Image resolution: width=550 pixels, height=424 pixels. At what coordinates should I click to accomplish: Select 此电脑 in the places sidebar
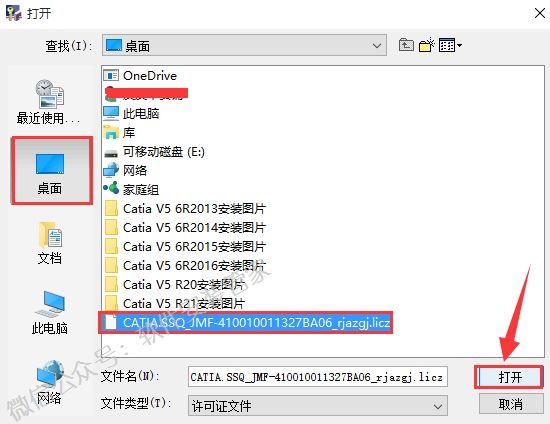coord(49,312)
